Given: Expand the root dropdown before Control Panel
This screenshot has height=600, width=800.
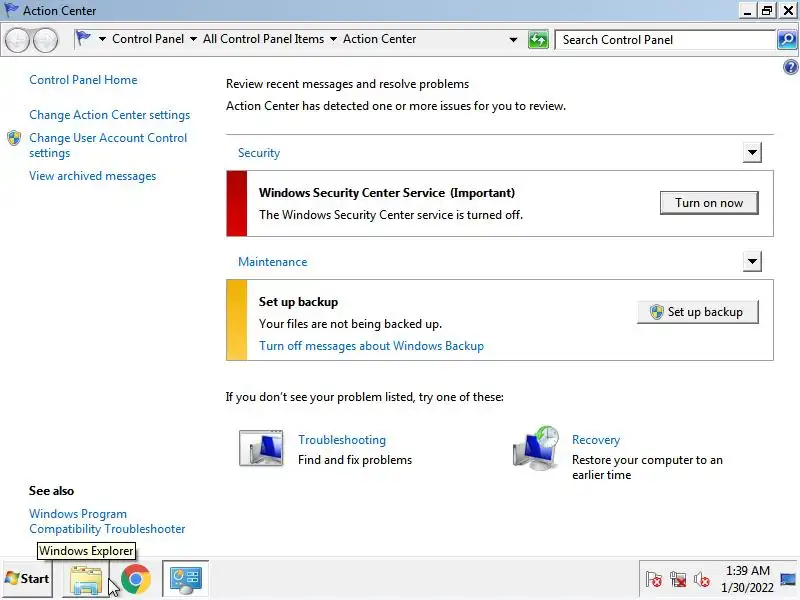Looking at the screenshot, I should click(102, 39).
